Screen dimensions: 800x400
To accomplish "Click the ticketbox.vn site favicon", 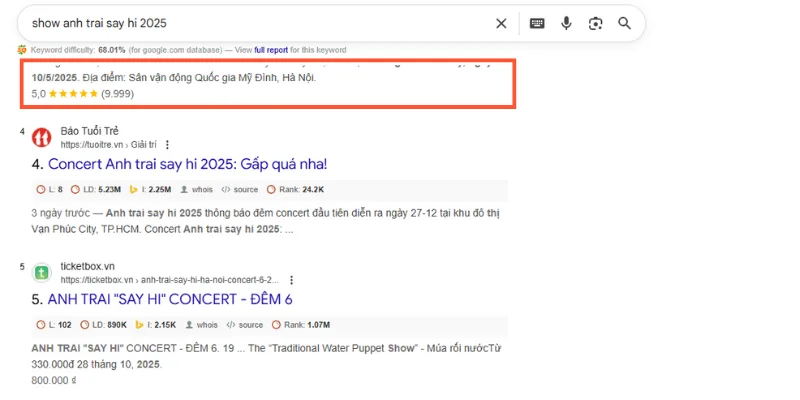I will point(41,272).
